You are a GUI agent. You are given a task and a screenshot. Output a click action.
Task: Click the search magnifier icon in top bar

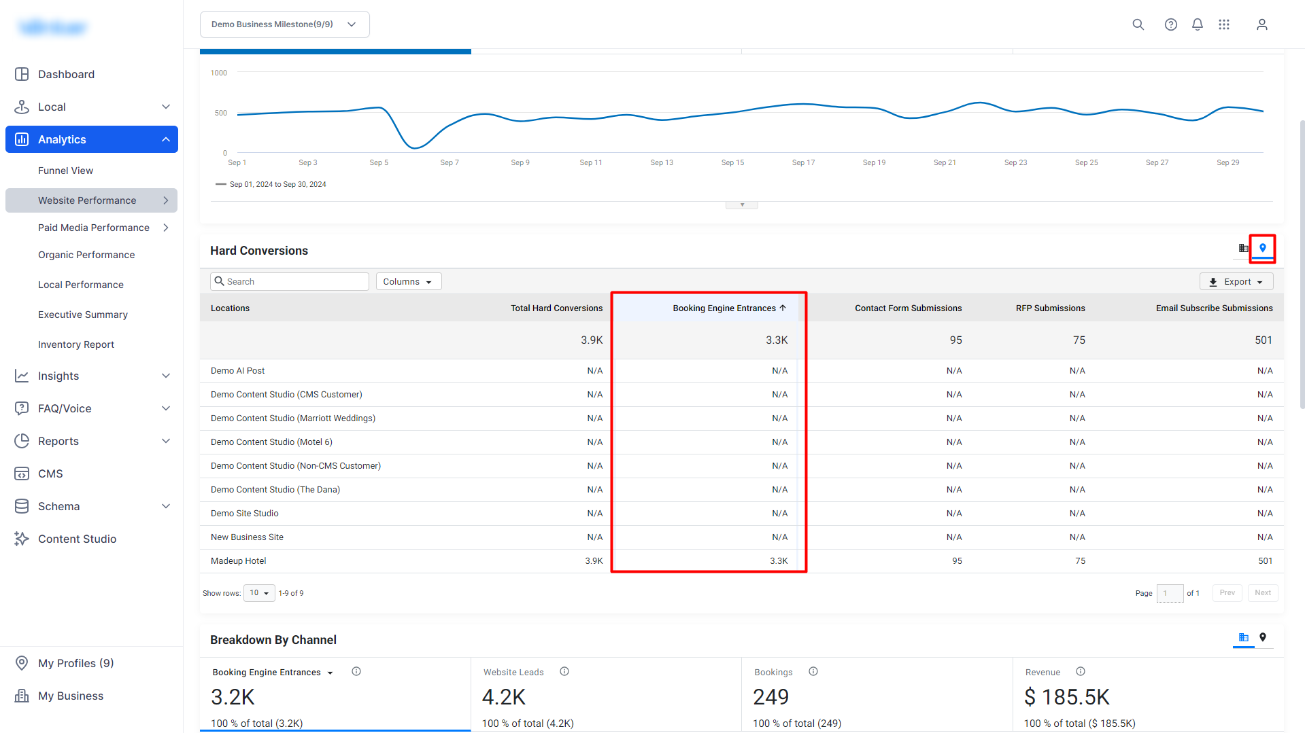point(1138,25)
